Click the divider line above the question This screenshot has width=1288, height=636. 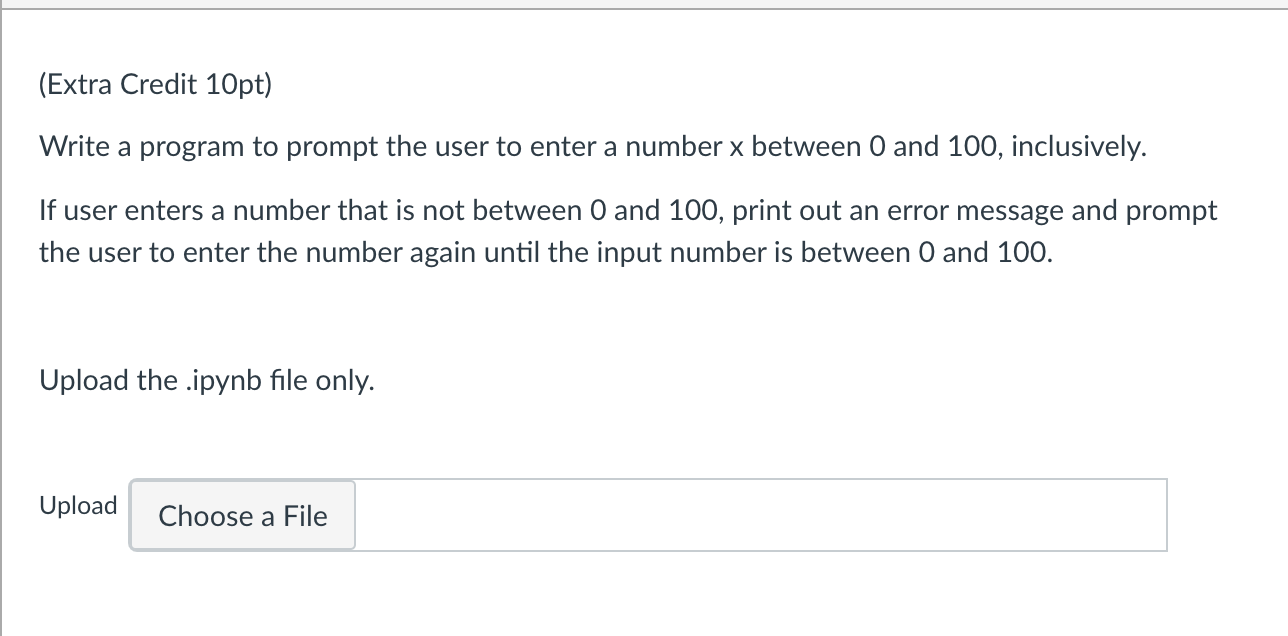pos(644,8)
